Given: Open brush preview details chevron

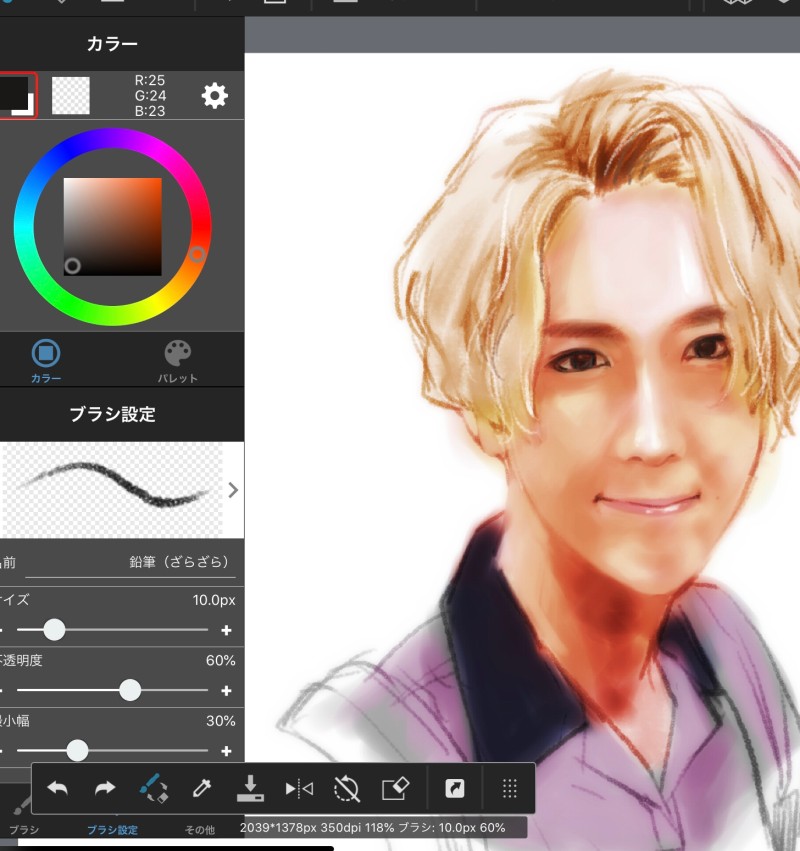Looking at the screenshot, I should coord(233,490).
